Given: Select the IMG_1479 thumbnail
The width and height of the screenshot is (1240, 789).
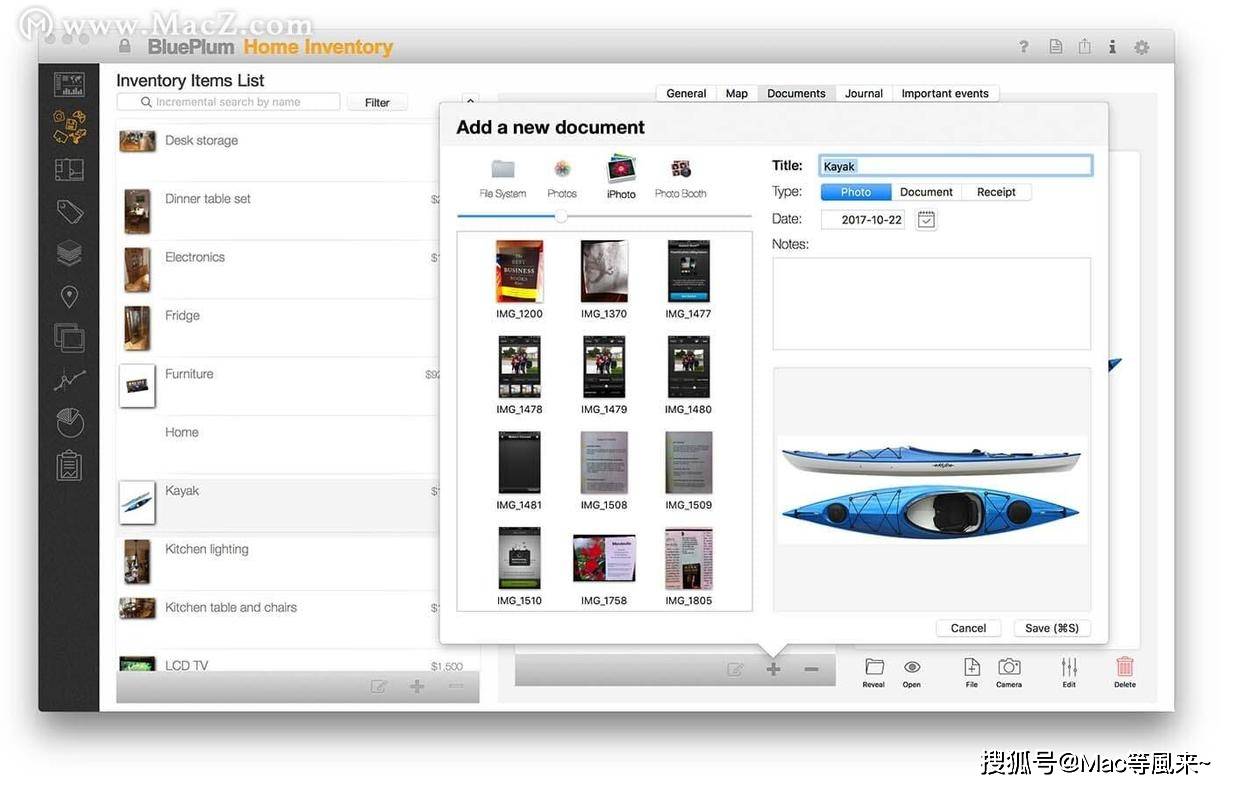Looking at the screenshot, I should pyautogui.click(x=604, y=366).
